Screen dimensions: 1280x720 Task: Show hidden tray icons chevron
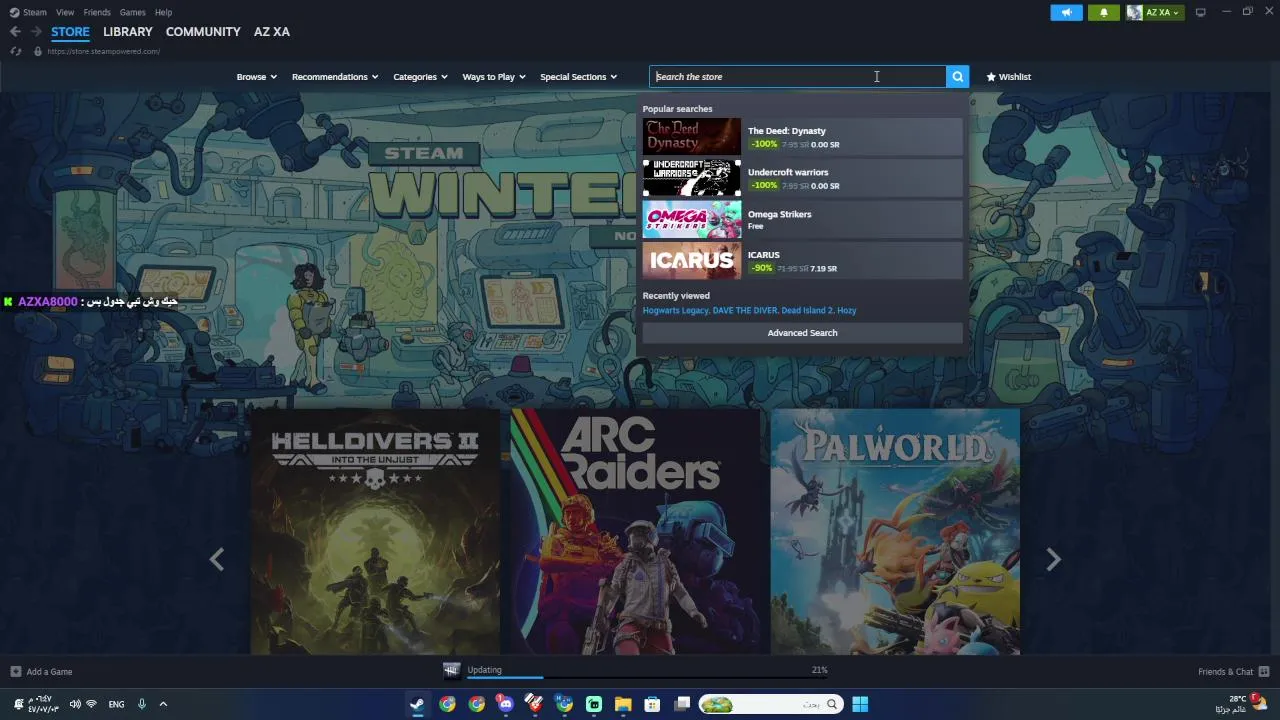163,704
